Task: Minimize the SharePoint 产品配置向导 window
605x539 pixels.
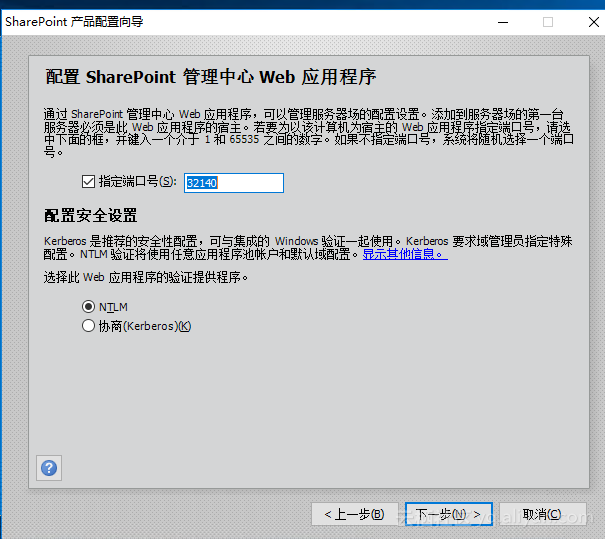Action: click(x=503, y=22)
